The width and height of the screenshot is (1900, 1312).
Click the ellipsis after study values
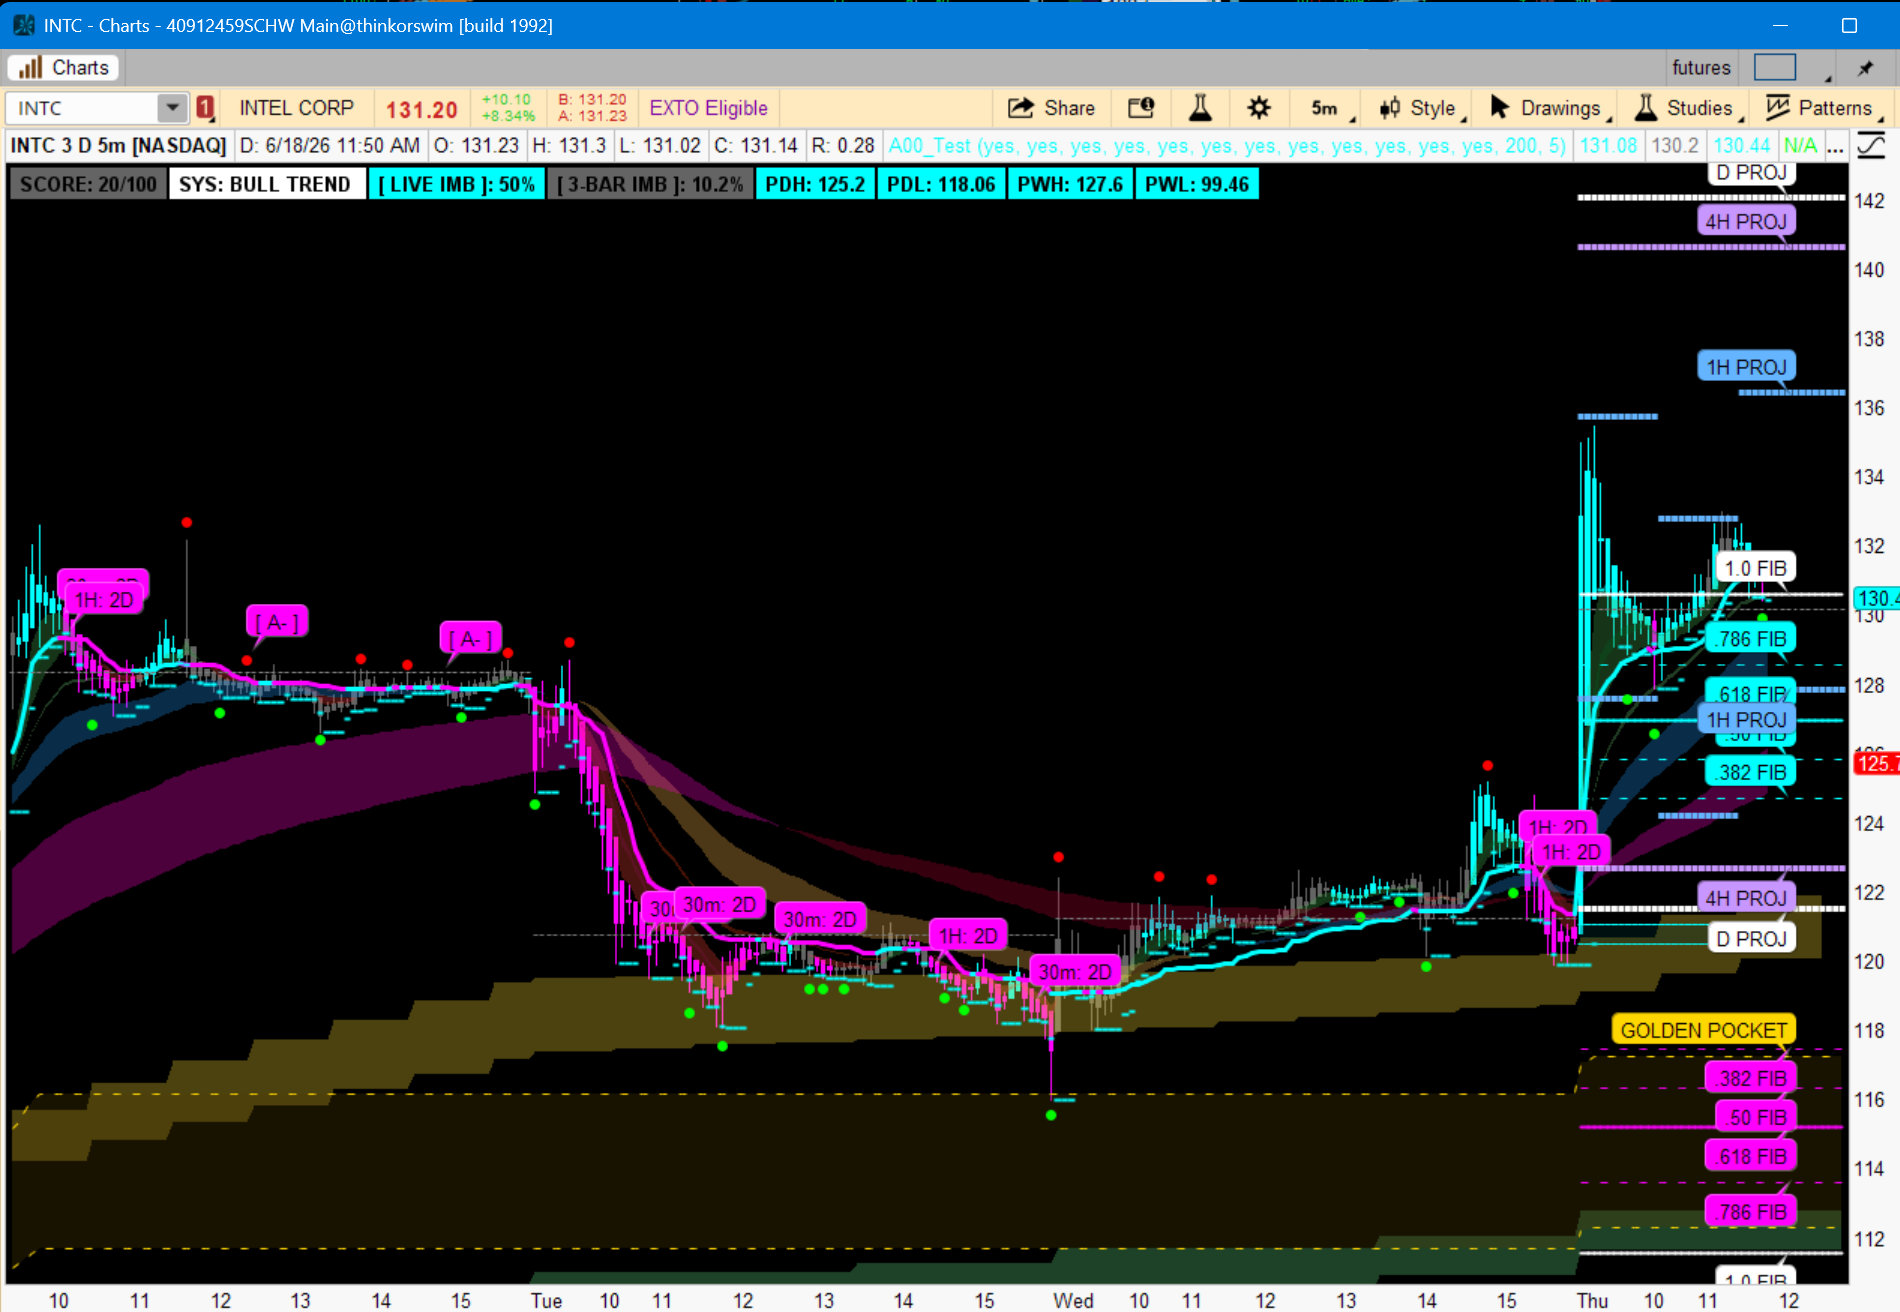click(1835, 146)
